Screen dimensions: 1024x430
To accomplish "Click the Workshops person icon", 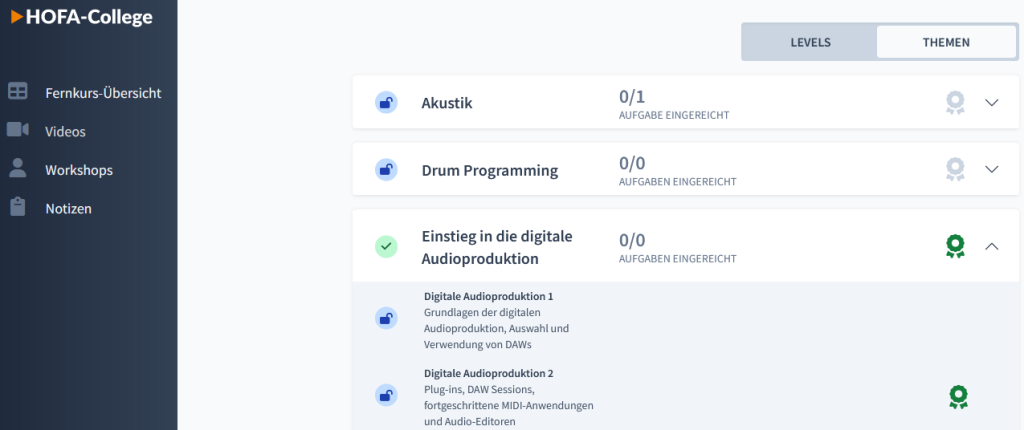I will point(18,168).
